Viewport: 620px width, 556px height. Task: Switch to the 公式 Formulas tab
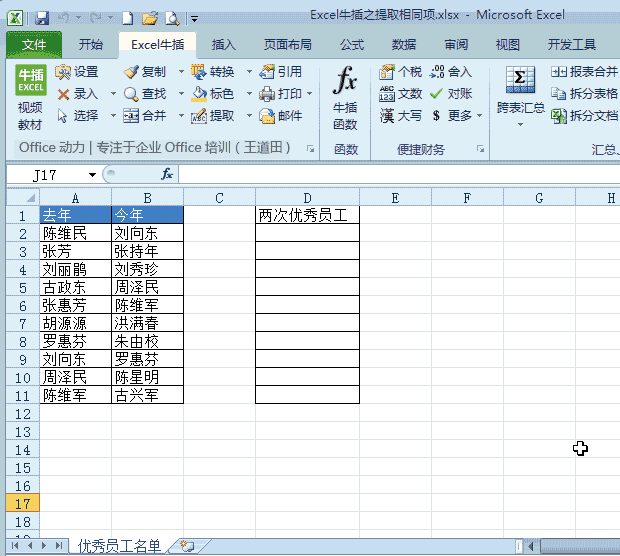click(x=352, y=45)
